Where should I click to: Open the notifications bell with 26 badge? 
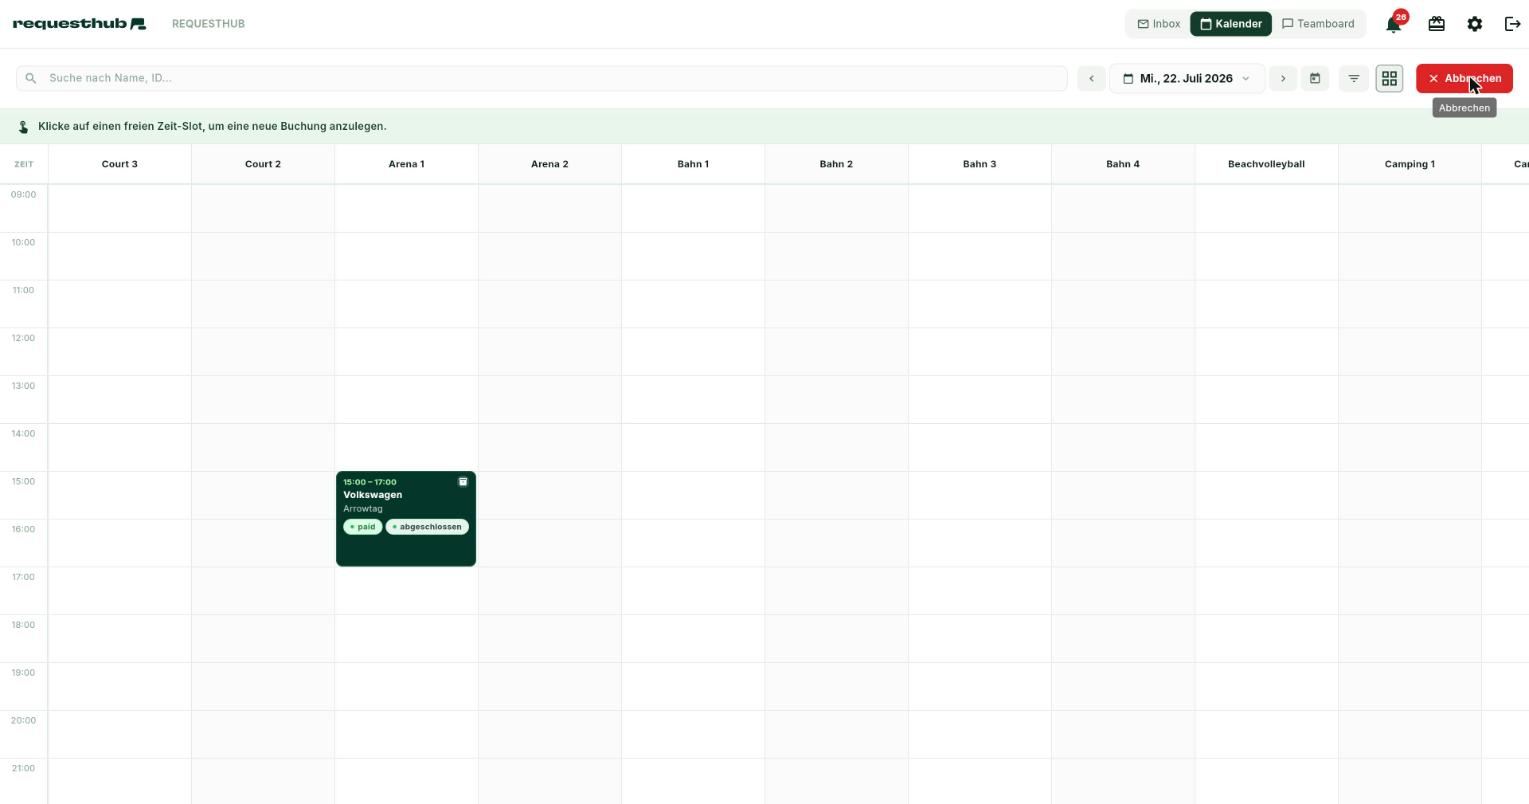(x=1394, y=24)
